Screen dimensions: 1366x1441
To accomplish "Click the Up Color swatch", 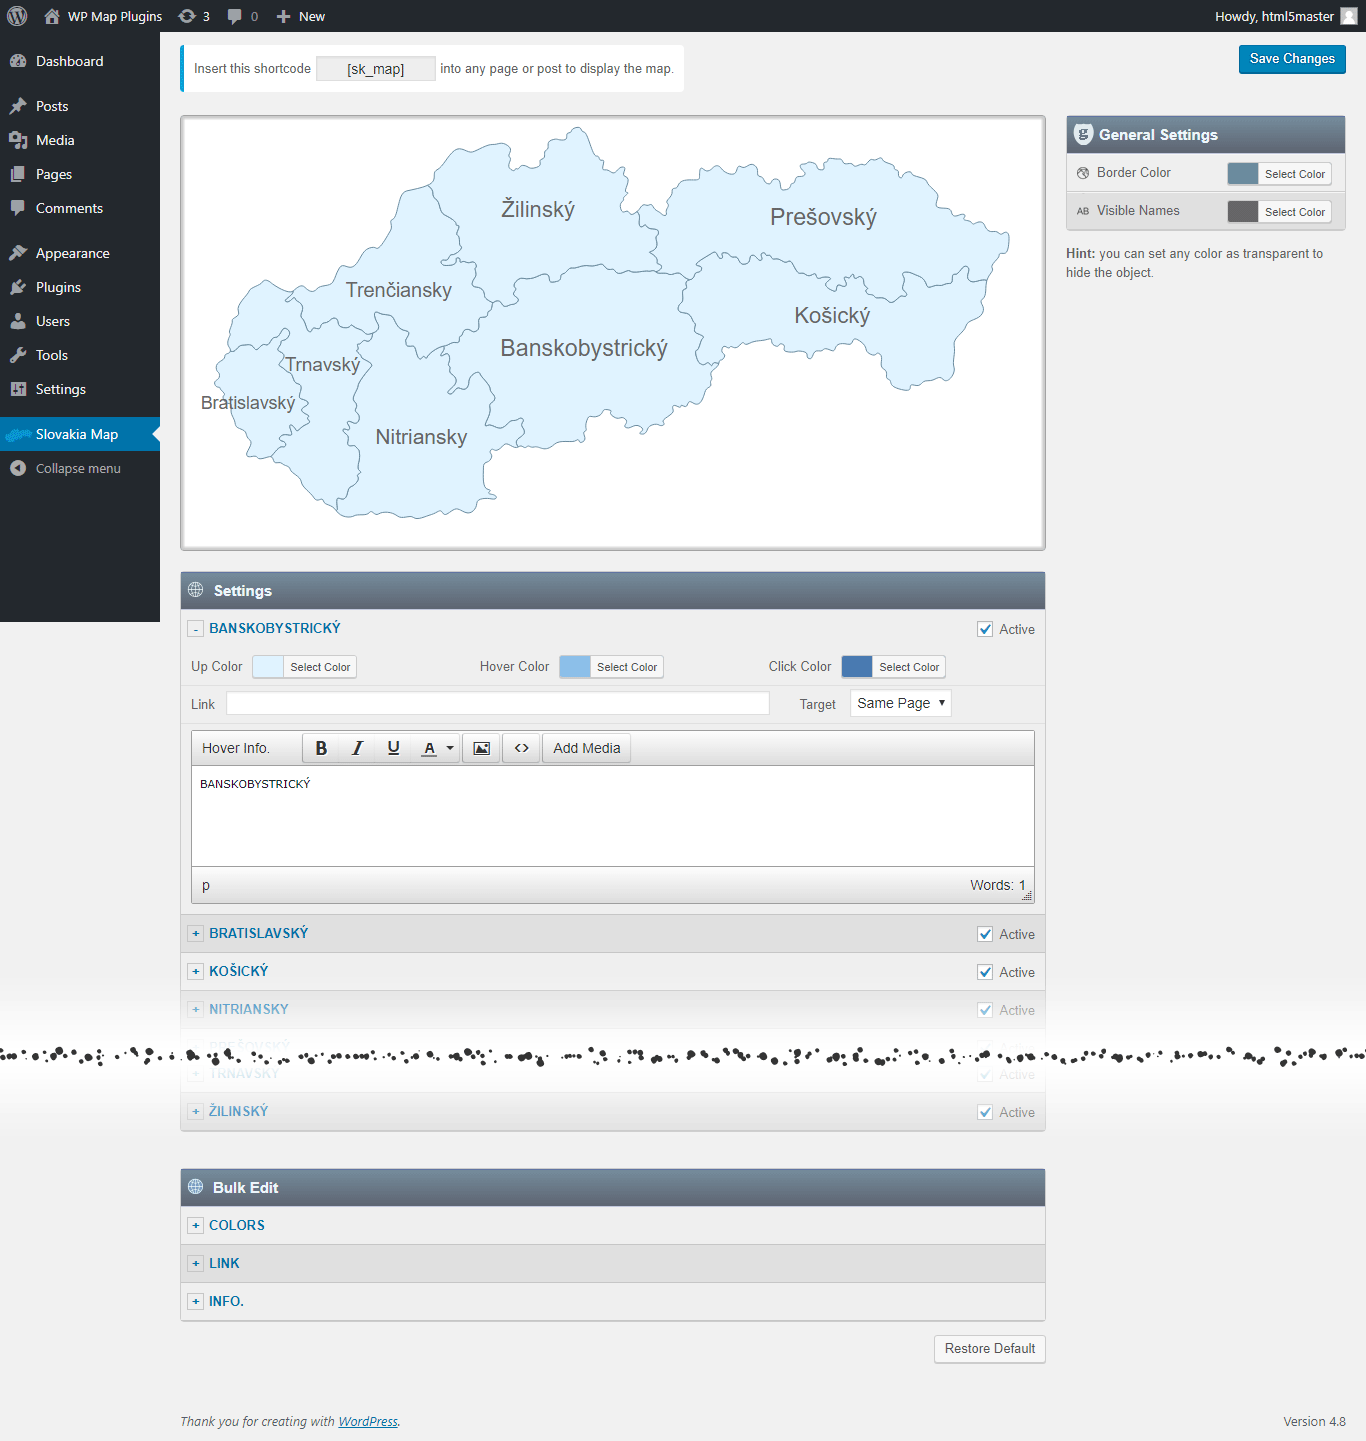I will [268, 667].
